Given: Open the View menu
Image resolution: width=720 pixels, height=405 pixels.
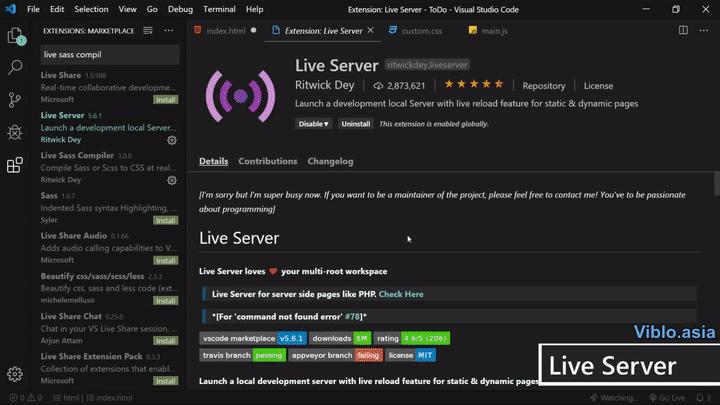Looking at the screenshot, I should (x=127, y=9).
